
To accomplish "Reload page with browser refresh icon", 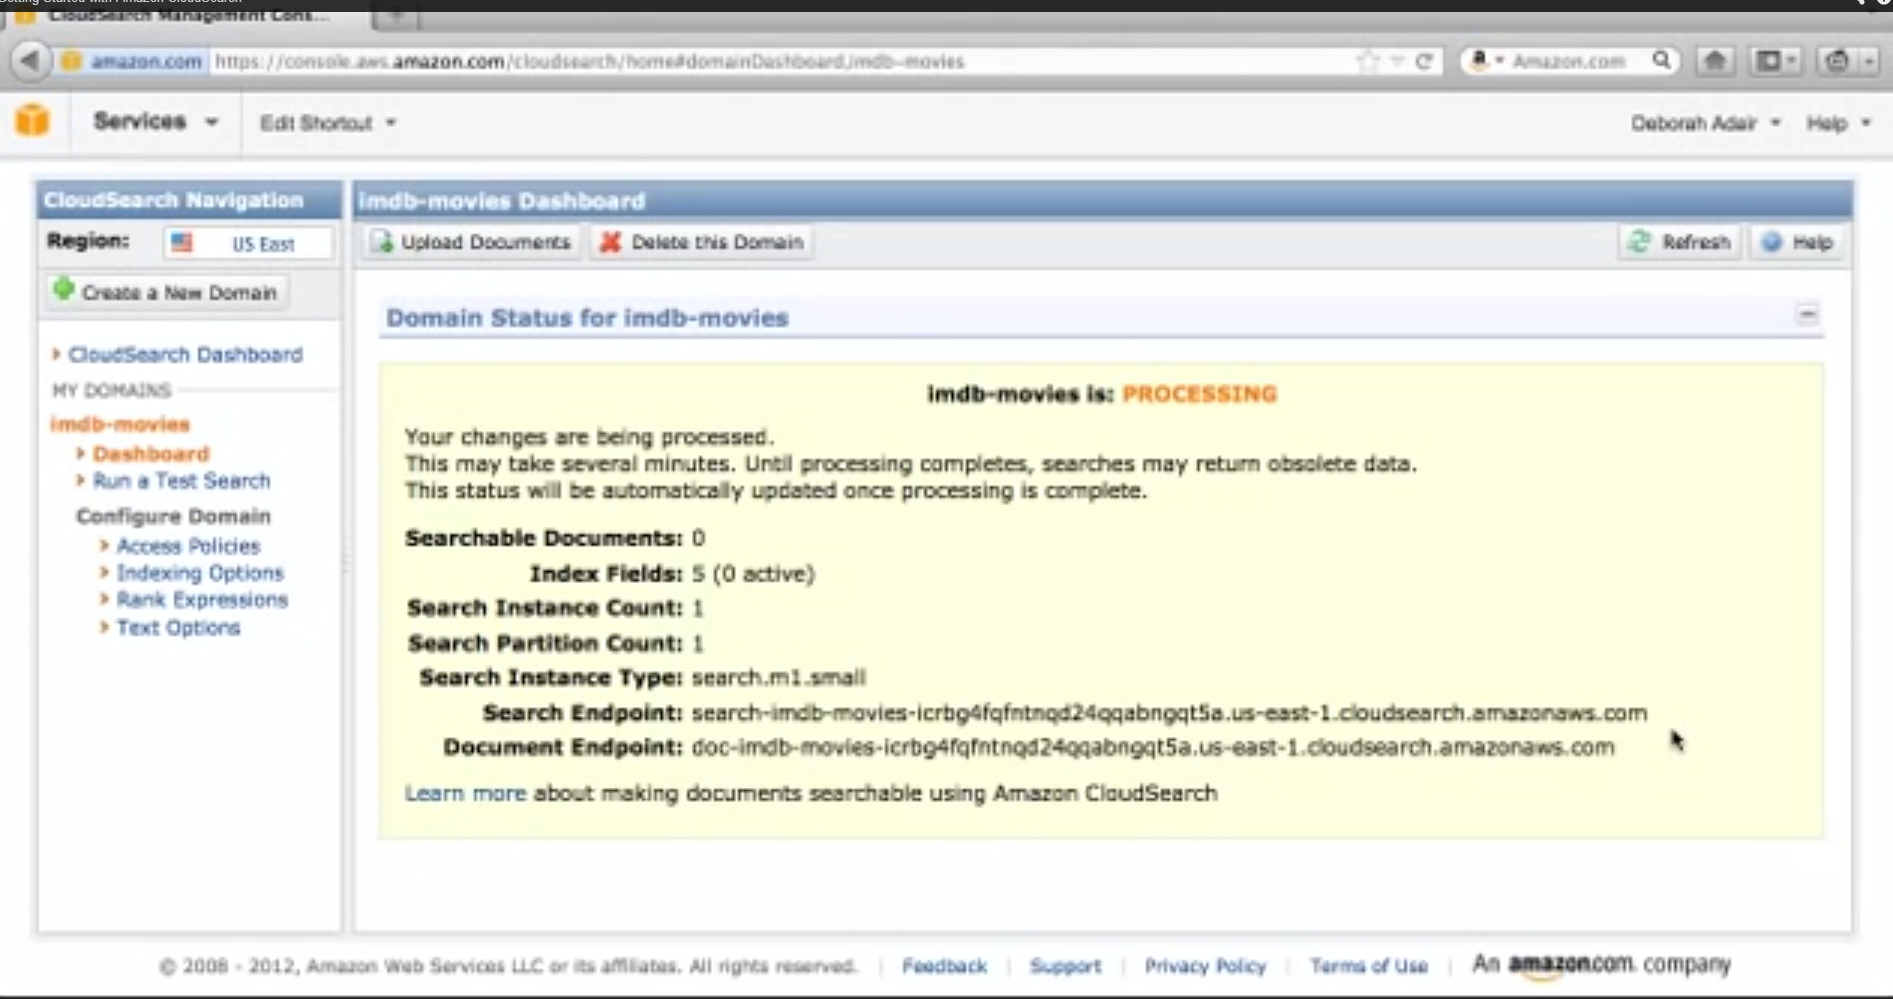I will coord(1424,61).
